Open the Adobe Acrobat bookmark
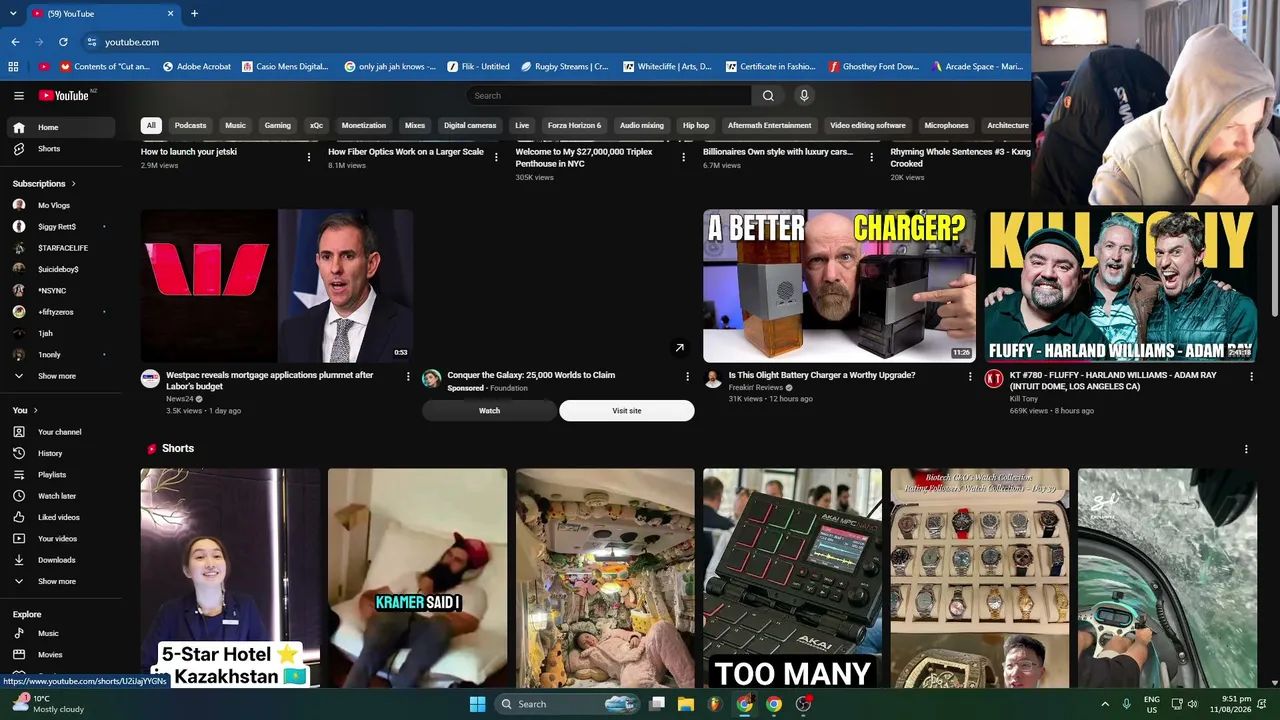 [196, 67]
